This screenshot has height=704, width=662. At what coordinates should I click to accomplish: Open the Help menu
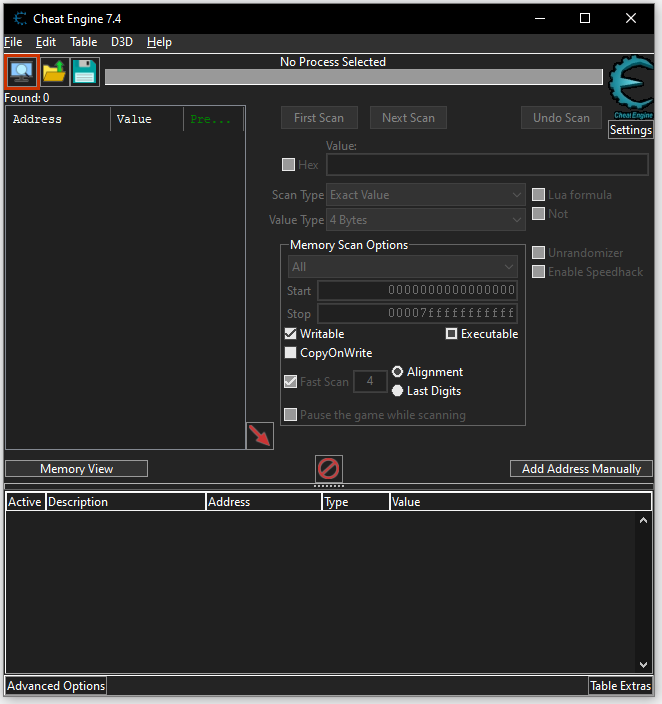pyautogui.click(x=159, y=42)
